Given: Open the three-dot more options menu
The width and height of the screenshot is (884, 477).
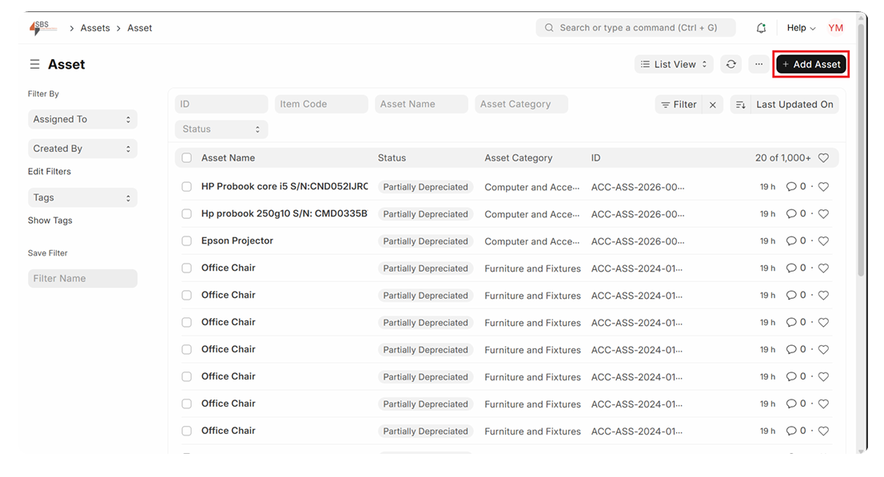Looking at the screenshot, I should [759, 64].
